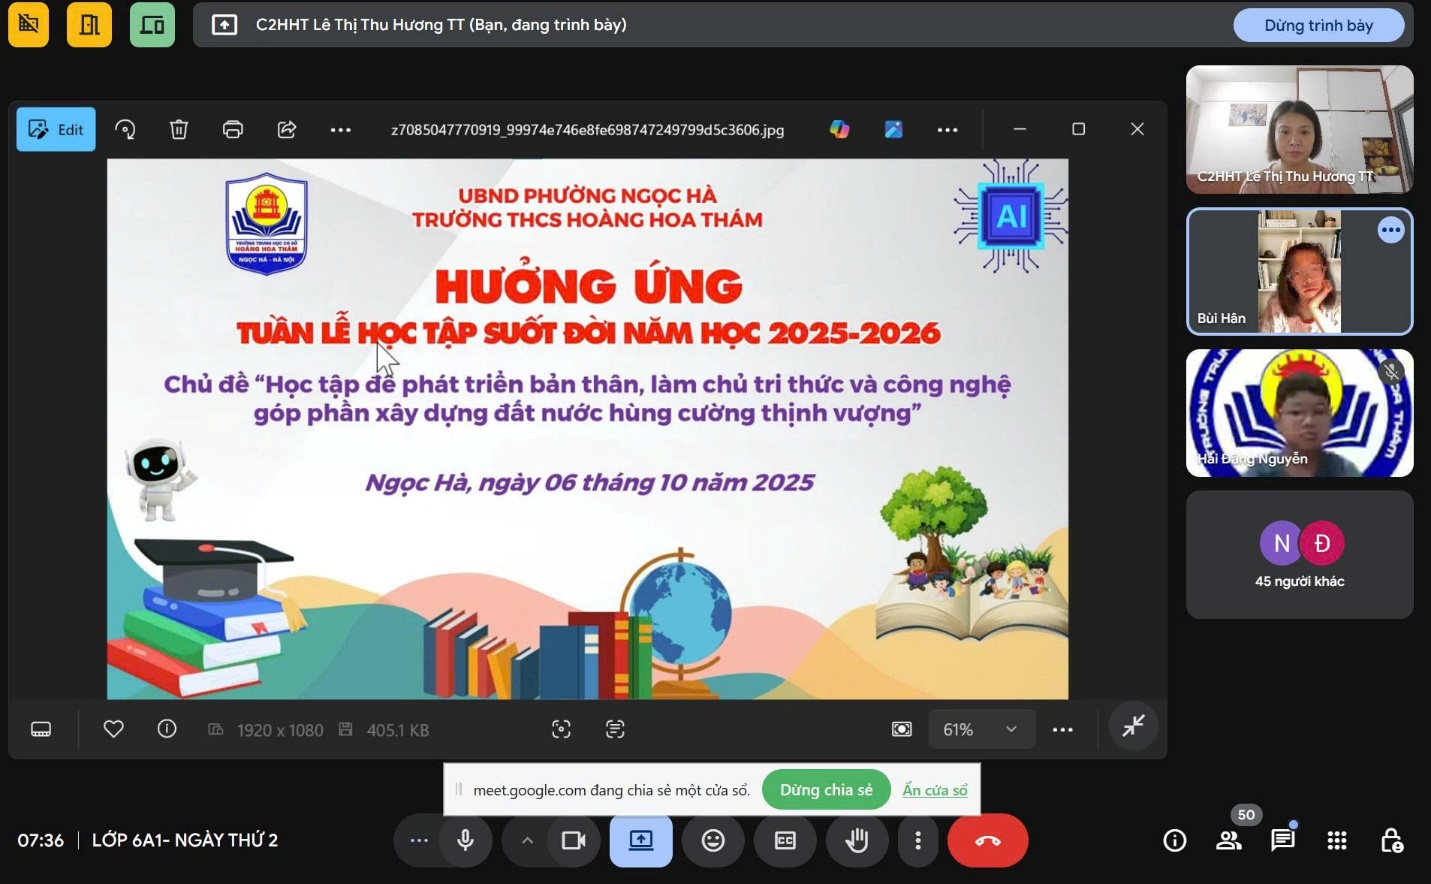Screen dimensions: 1431x884
Task: Open the chat panel icon
Action: 1283,840
